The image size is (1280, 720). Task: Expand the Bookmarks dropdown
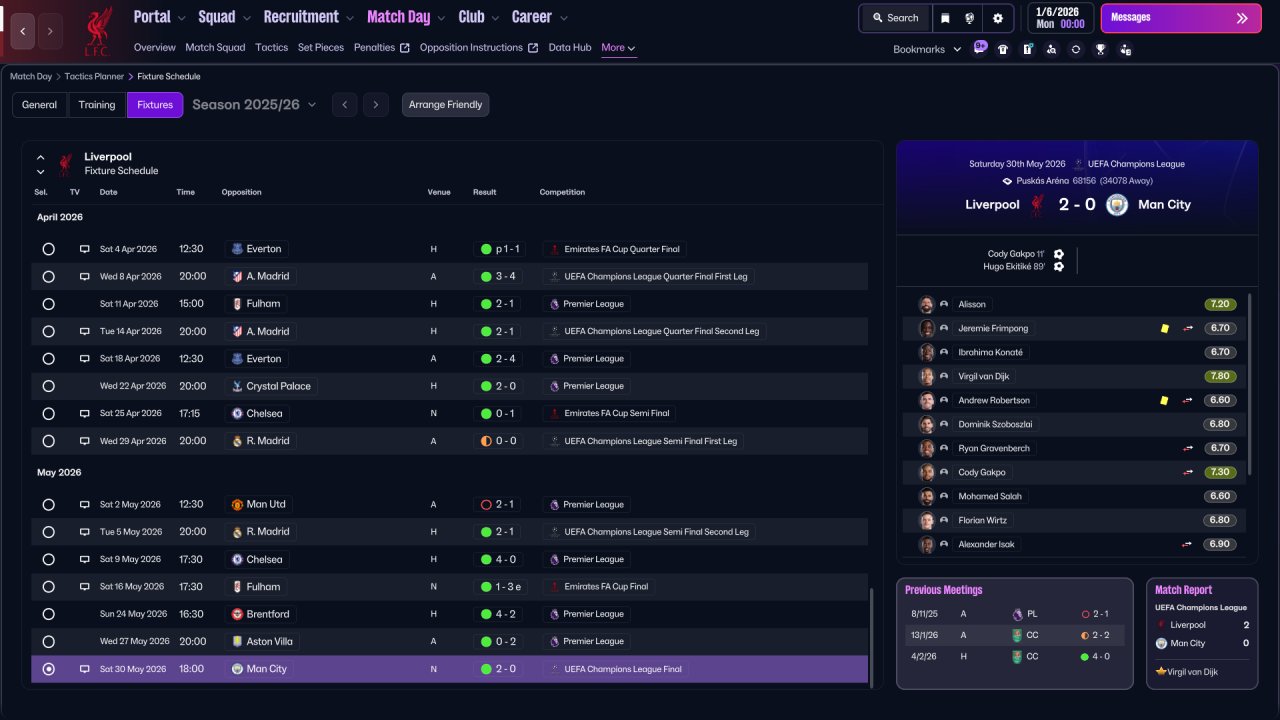point(926,49)
